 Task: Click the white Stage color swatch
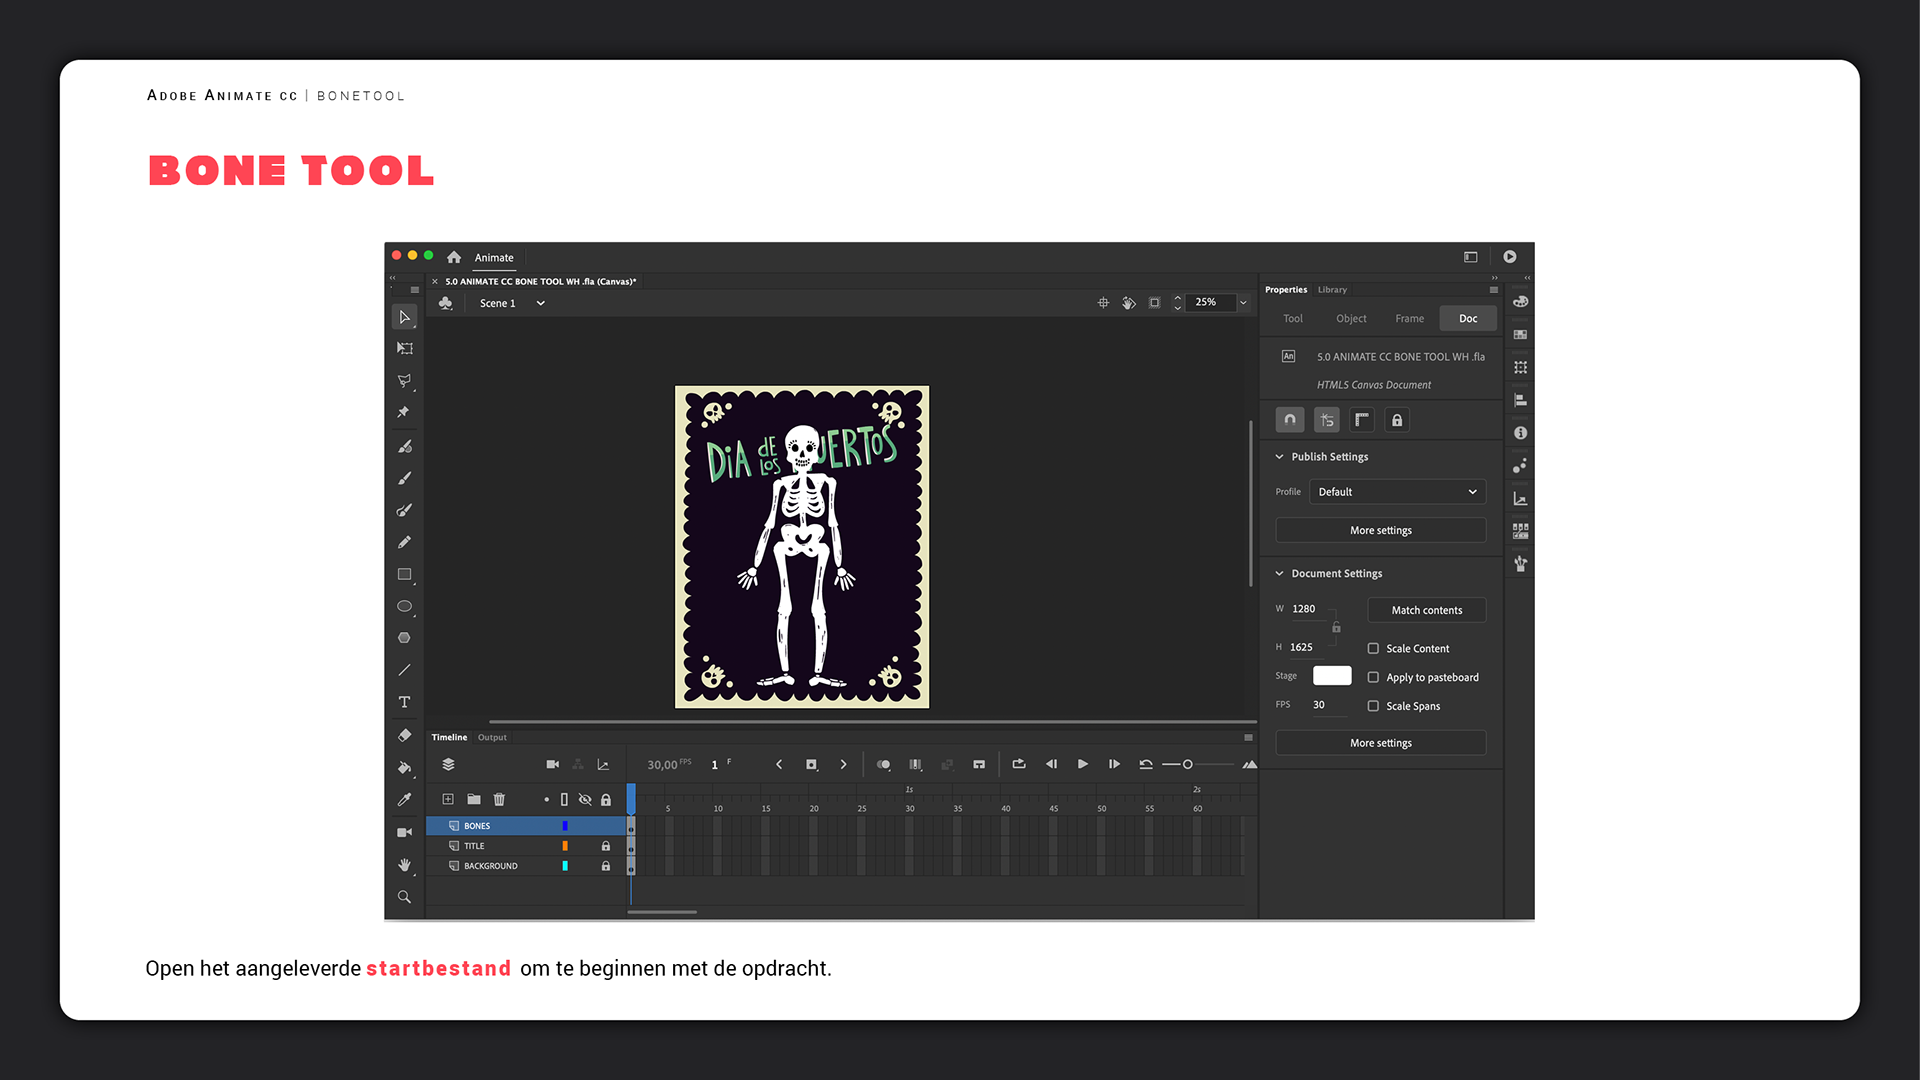[x=1331, y=676]
